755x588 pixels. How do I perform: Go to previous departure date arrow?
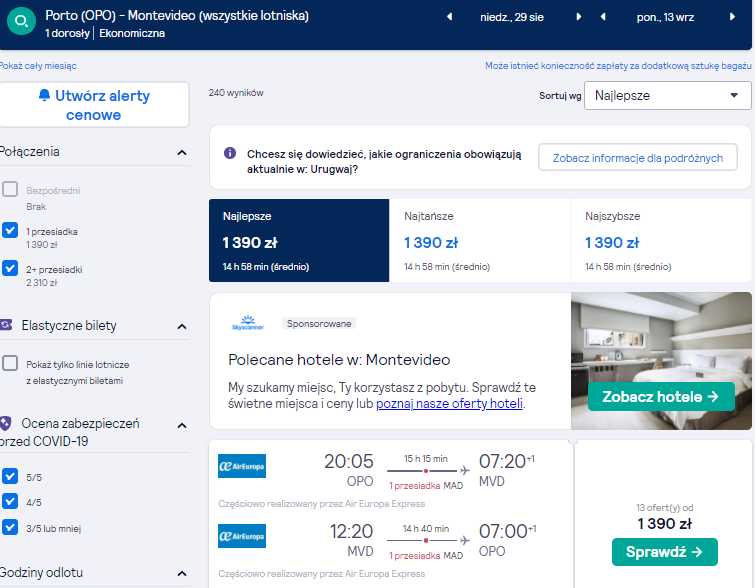click(449, 17)
